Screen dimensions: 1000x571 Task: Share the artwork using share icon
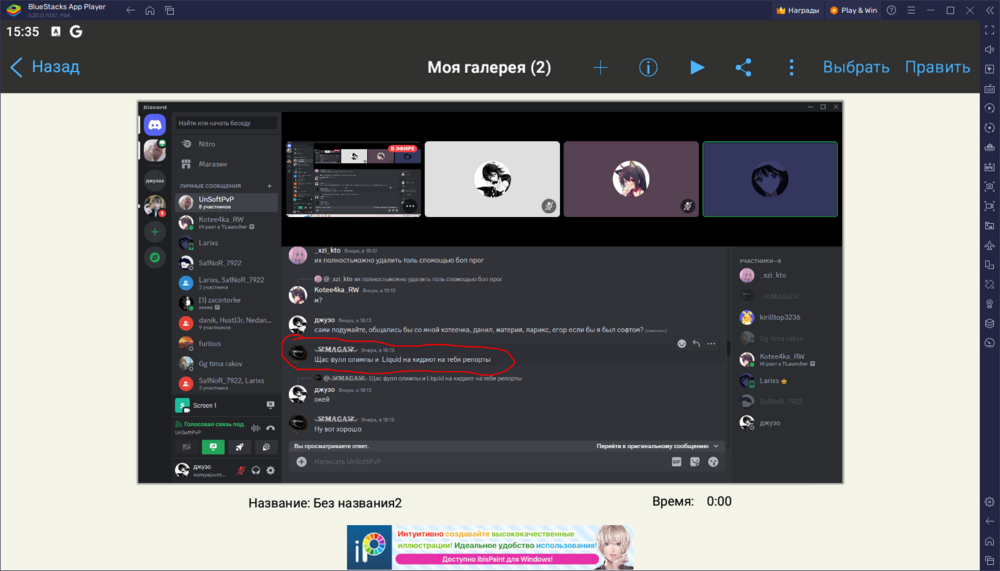click(x=744, y=68)
